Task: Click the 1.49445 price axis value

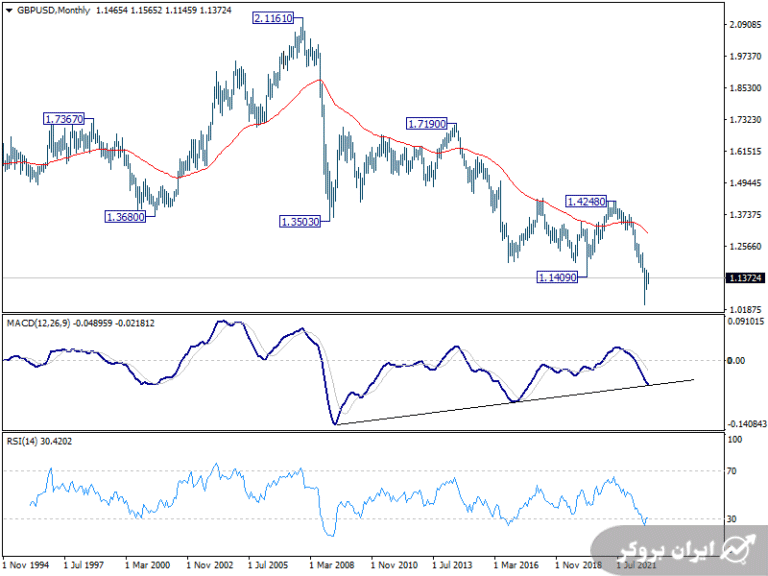Action: tap(746, 183)
